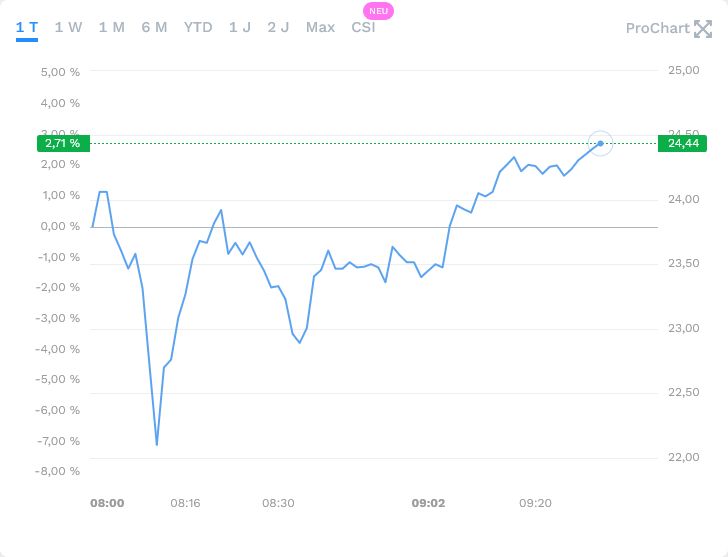Click the green 24,44 price label
This screenshot has height=557, width=728.
pyautogui.click(x=682, y=144)
